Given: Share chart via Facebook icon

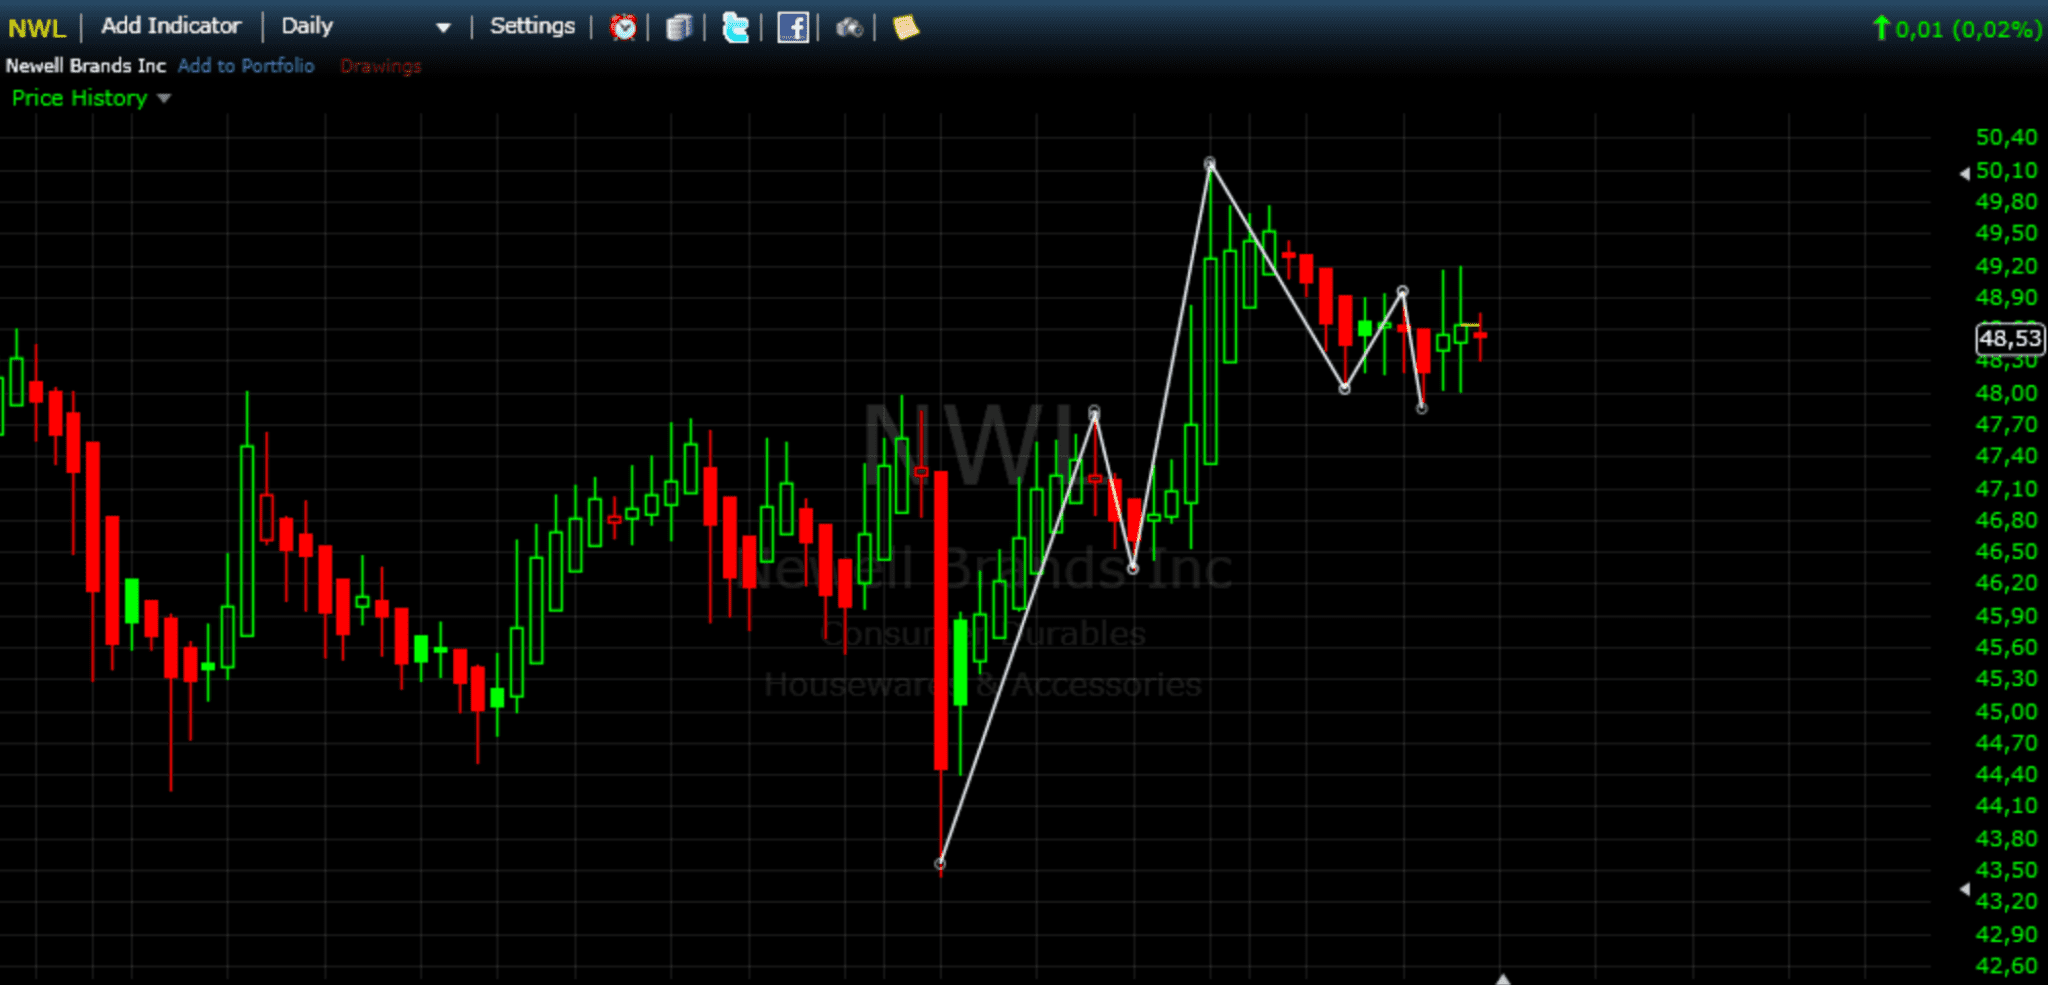Looking at the screenshot, I should (x=793, y=27).
